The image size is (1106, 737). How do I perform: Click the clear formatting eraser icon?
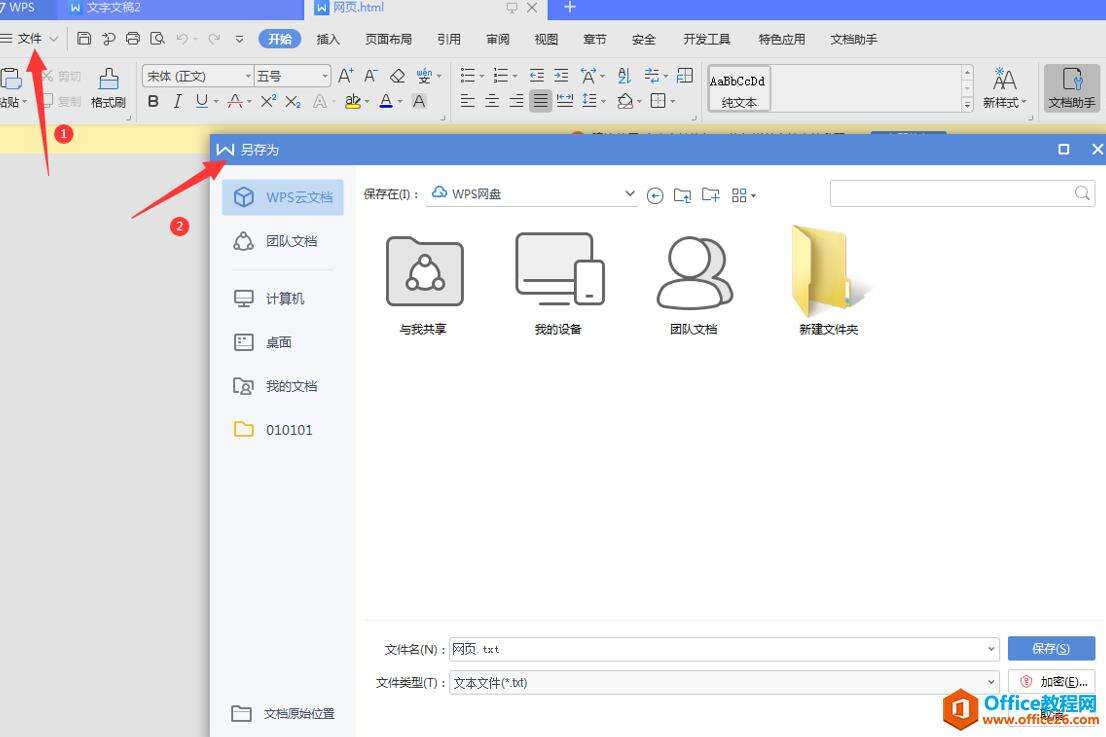point(397,75)
